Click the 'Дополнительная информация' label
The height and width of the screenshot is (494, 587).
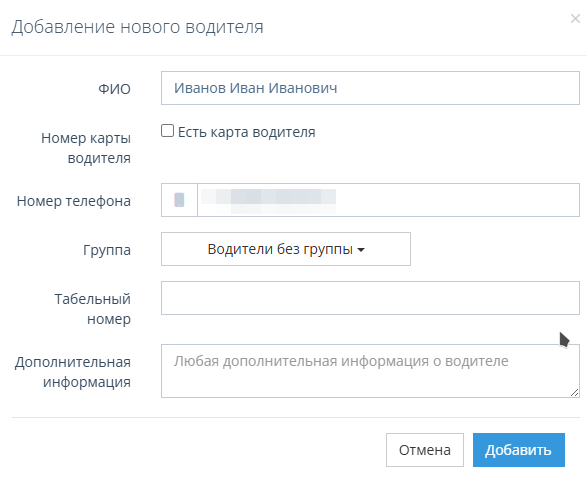[73, 372]
